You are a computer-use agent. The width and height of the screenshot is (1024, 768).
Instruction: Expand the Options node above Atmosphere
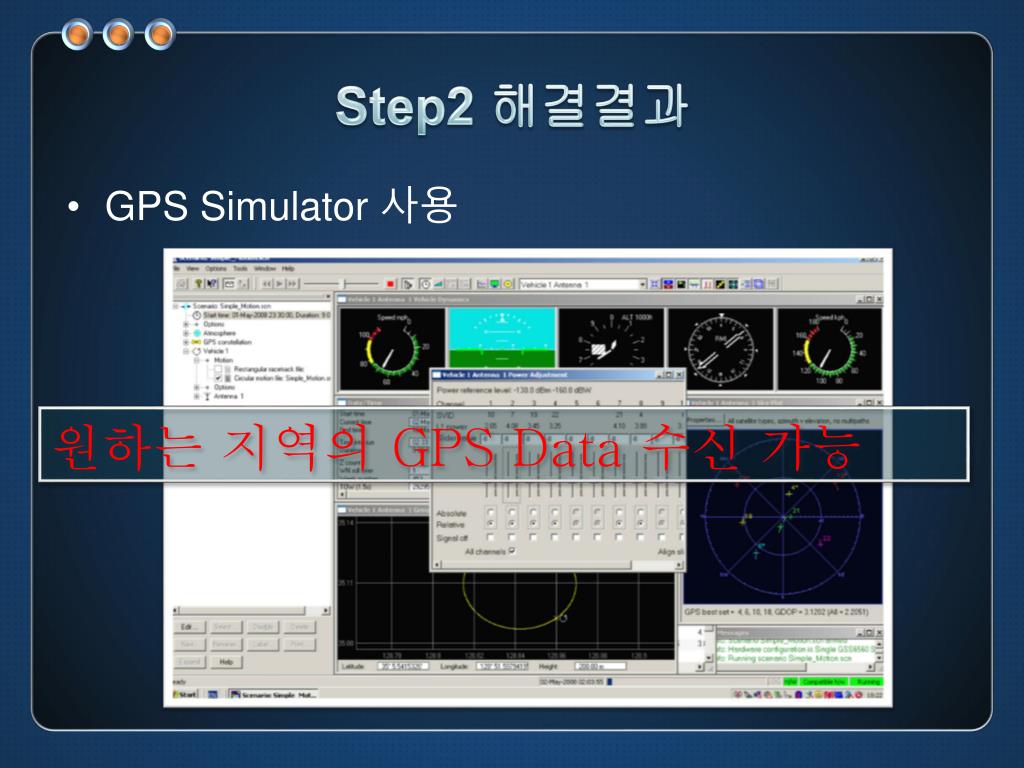click(x=186, y=324)
